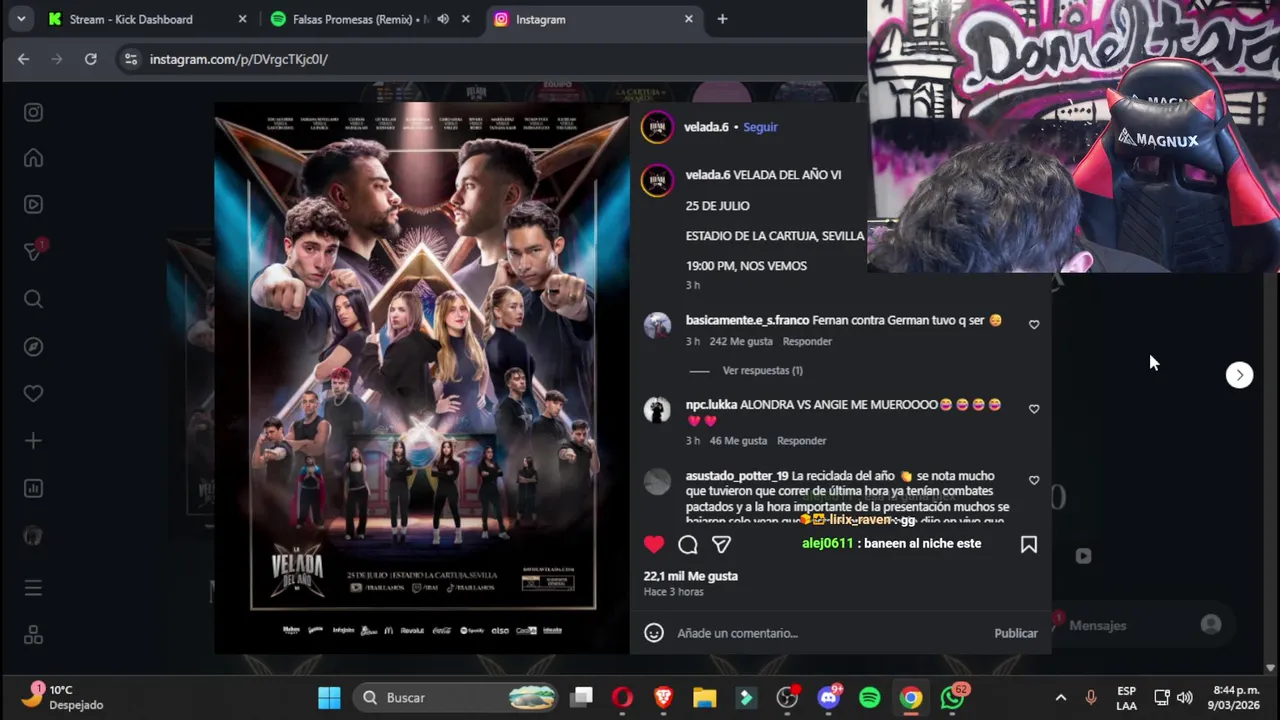Open the profile avatar in the sidebar
Viewport: 1280px width, 720px height.
[x=33, y=537]
